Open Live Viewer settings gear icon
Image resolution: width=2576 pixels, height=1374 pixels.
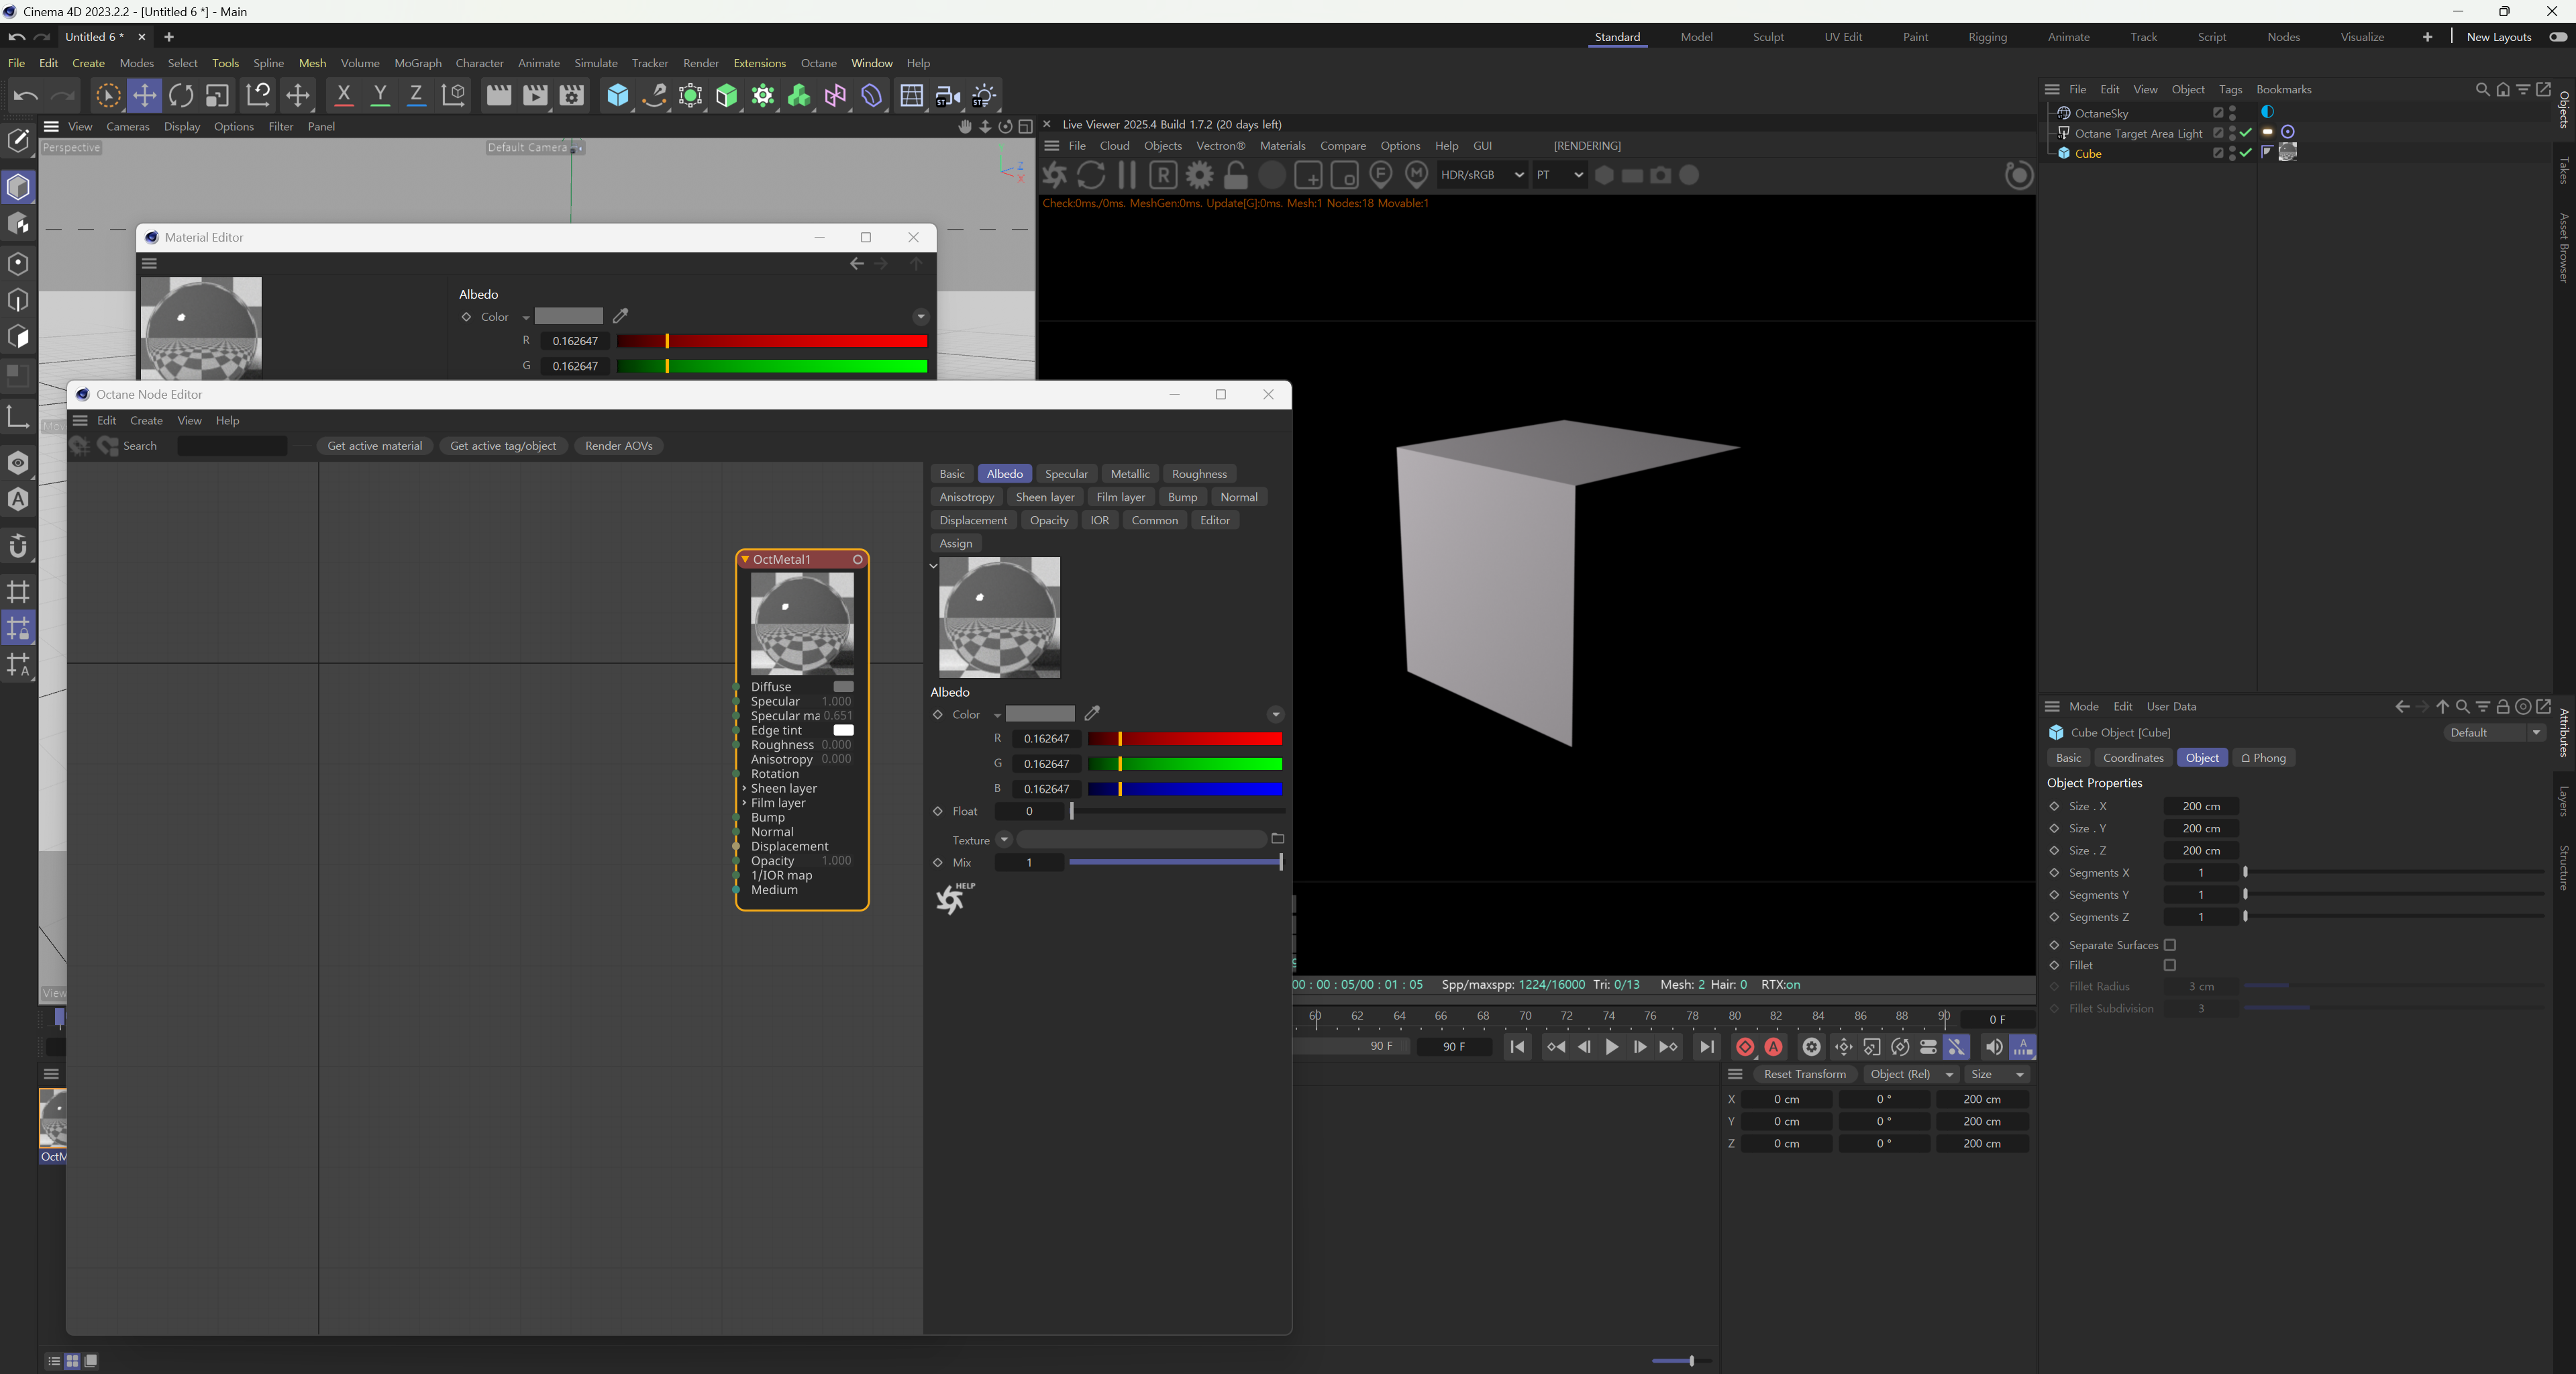(x=1199, y=175)
